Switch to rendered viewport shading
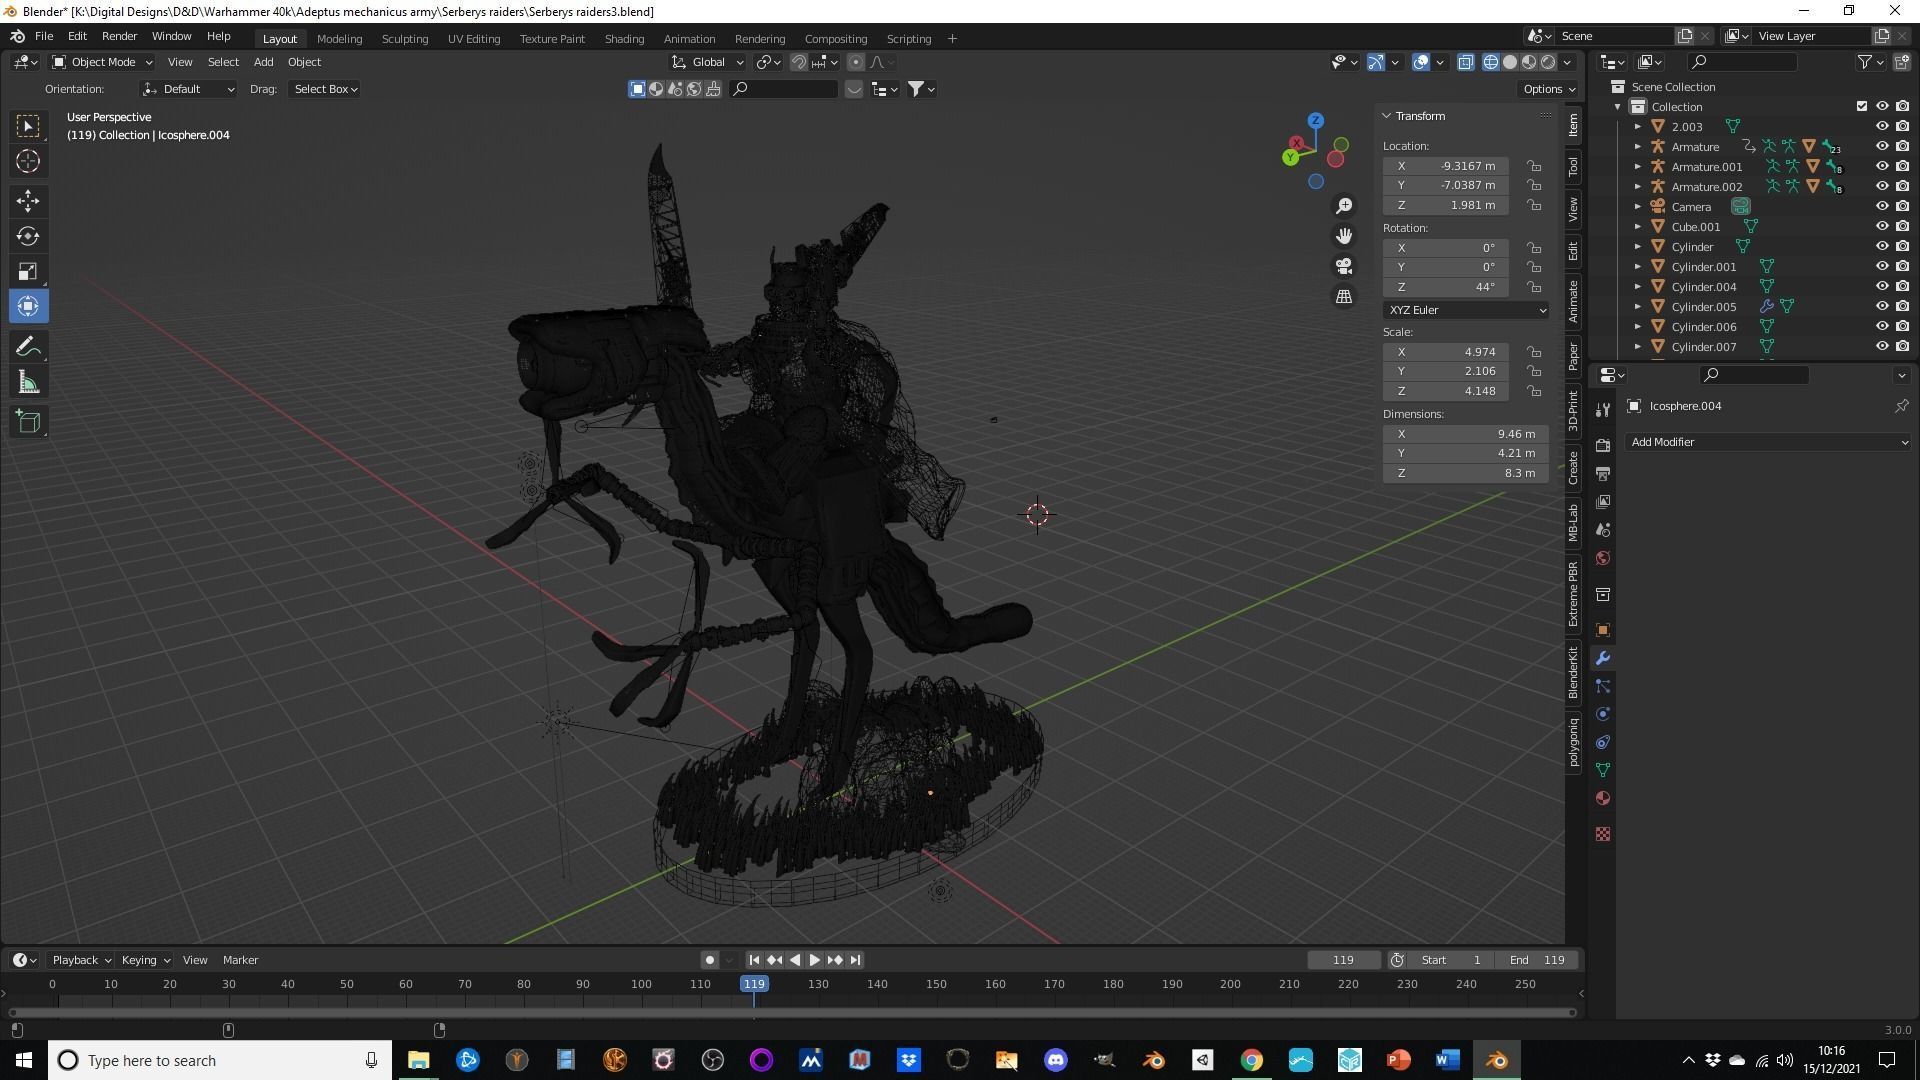Screen dimensions: 1920x1080 pyautogui.click(x=1548, y=62)
